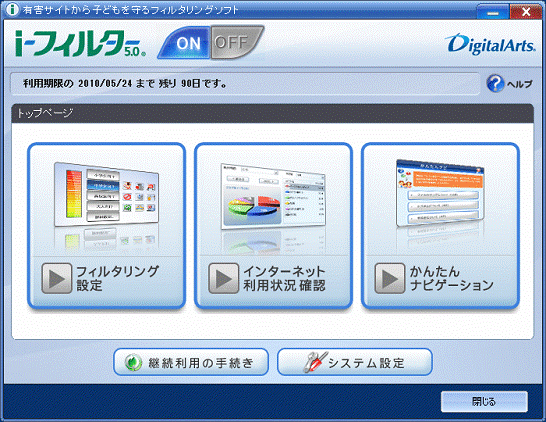Open インターネット利用状況確認 play arrow
The image size is (546, 422).
coord(224,278)
